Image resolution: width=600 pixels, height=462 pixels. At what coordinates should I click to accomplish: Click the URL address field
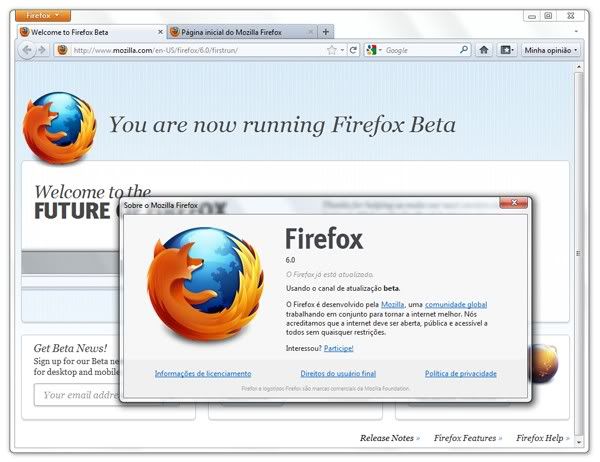pyautogui.click(x=197, y=50)
